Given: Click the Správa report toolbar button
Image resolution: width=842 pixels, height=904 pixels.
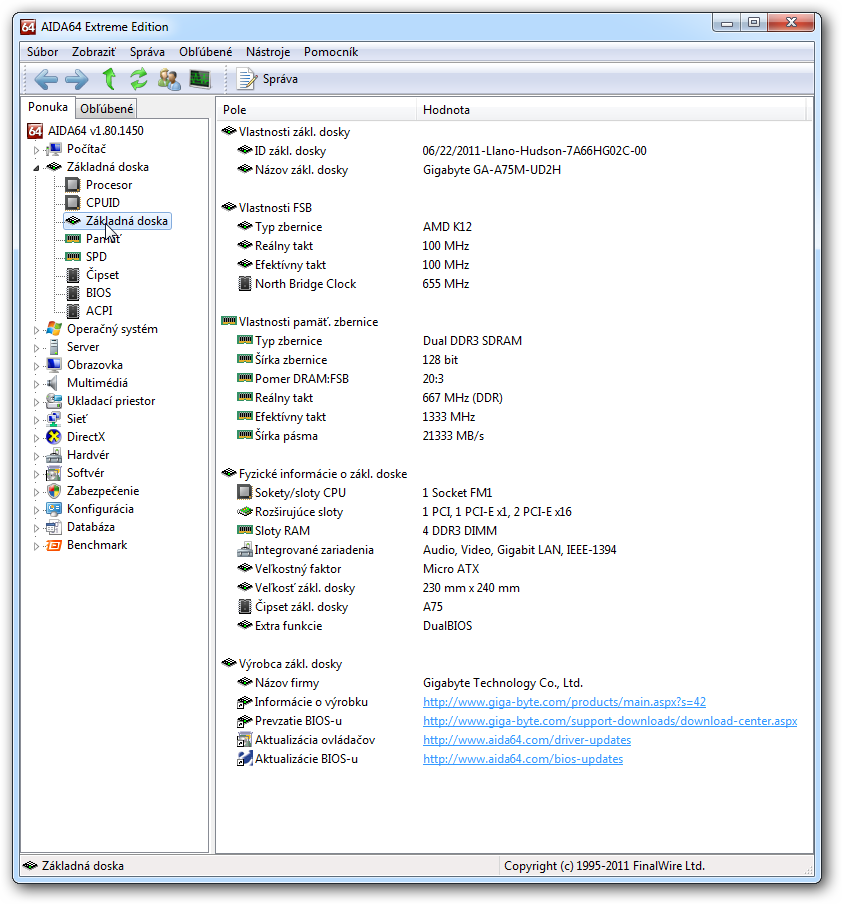Looking at the screenshot, I should tap(268, 79).
